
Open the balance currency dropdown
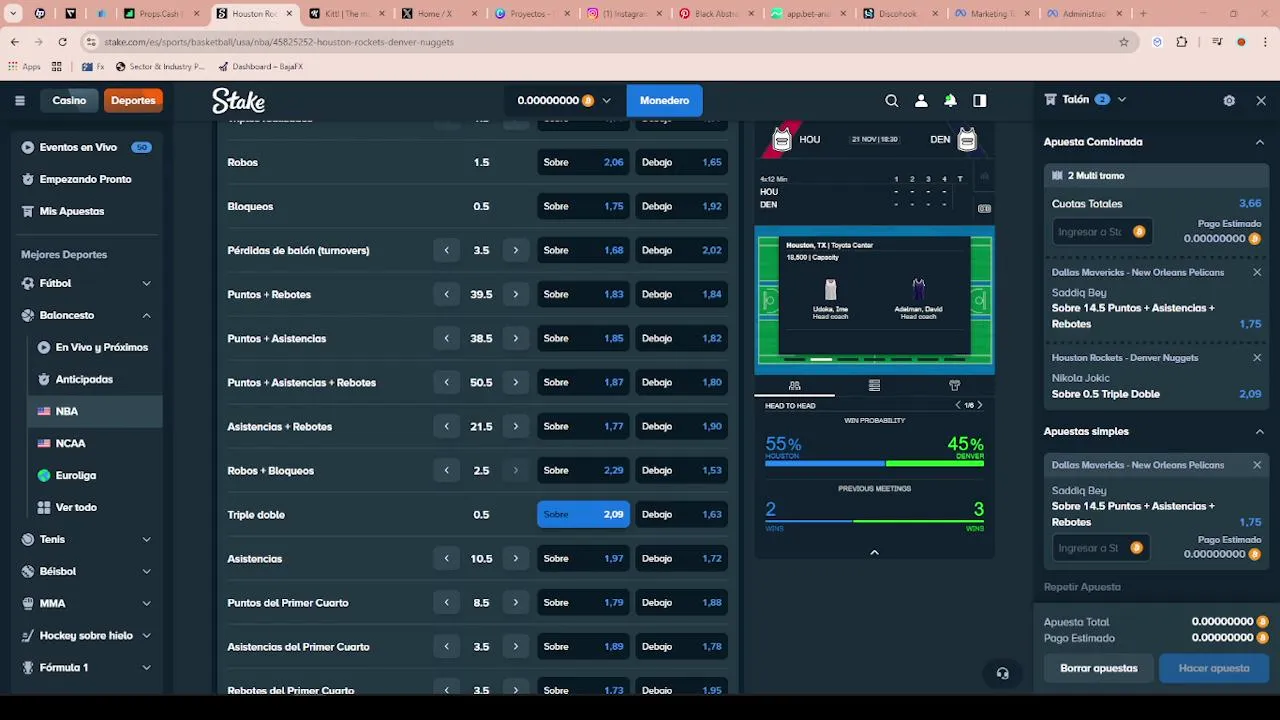pos(564,100)
